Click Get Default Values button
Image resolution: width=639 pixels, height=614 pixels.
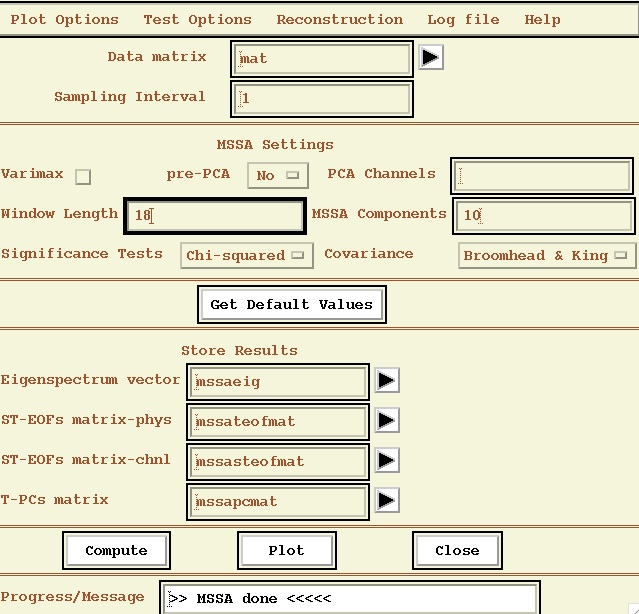pyautogui.click(x=291, y=305)
